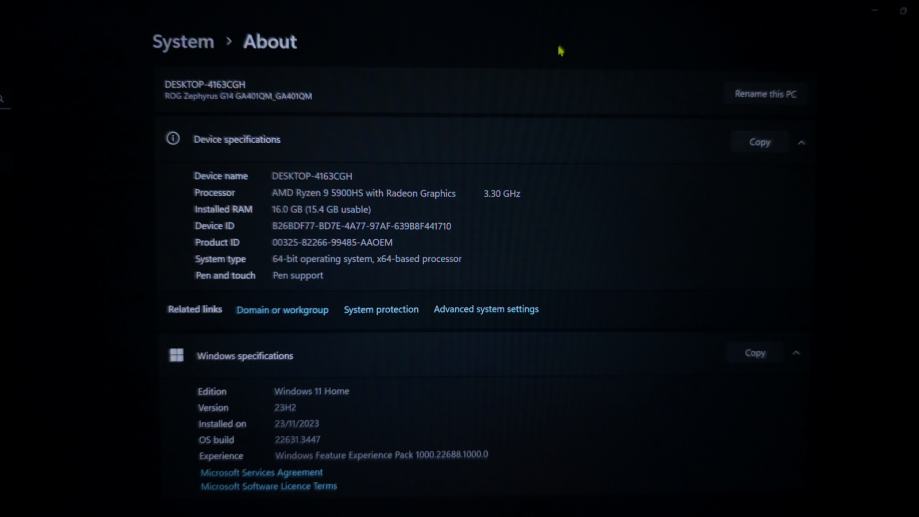Viewport: 919px width, 517px height.
Task: Select the Windows 11 Home edition text
Action: [x=311, y=391]
